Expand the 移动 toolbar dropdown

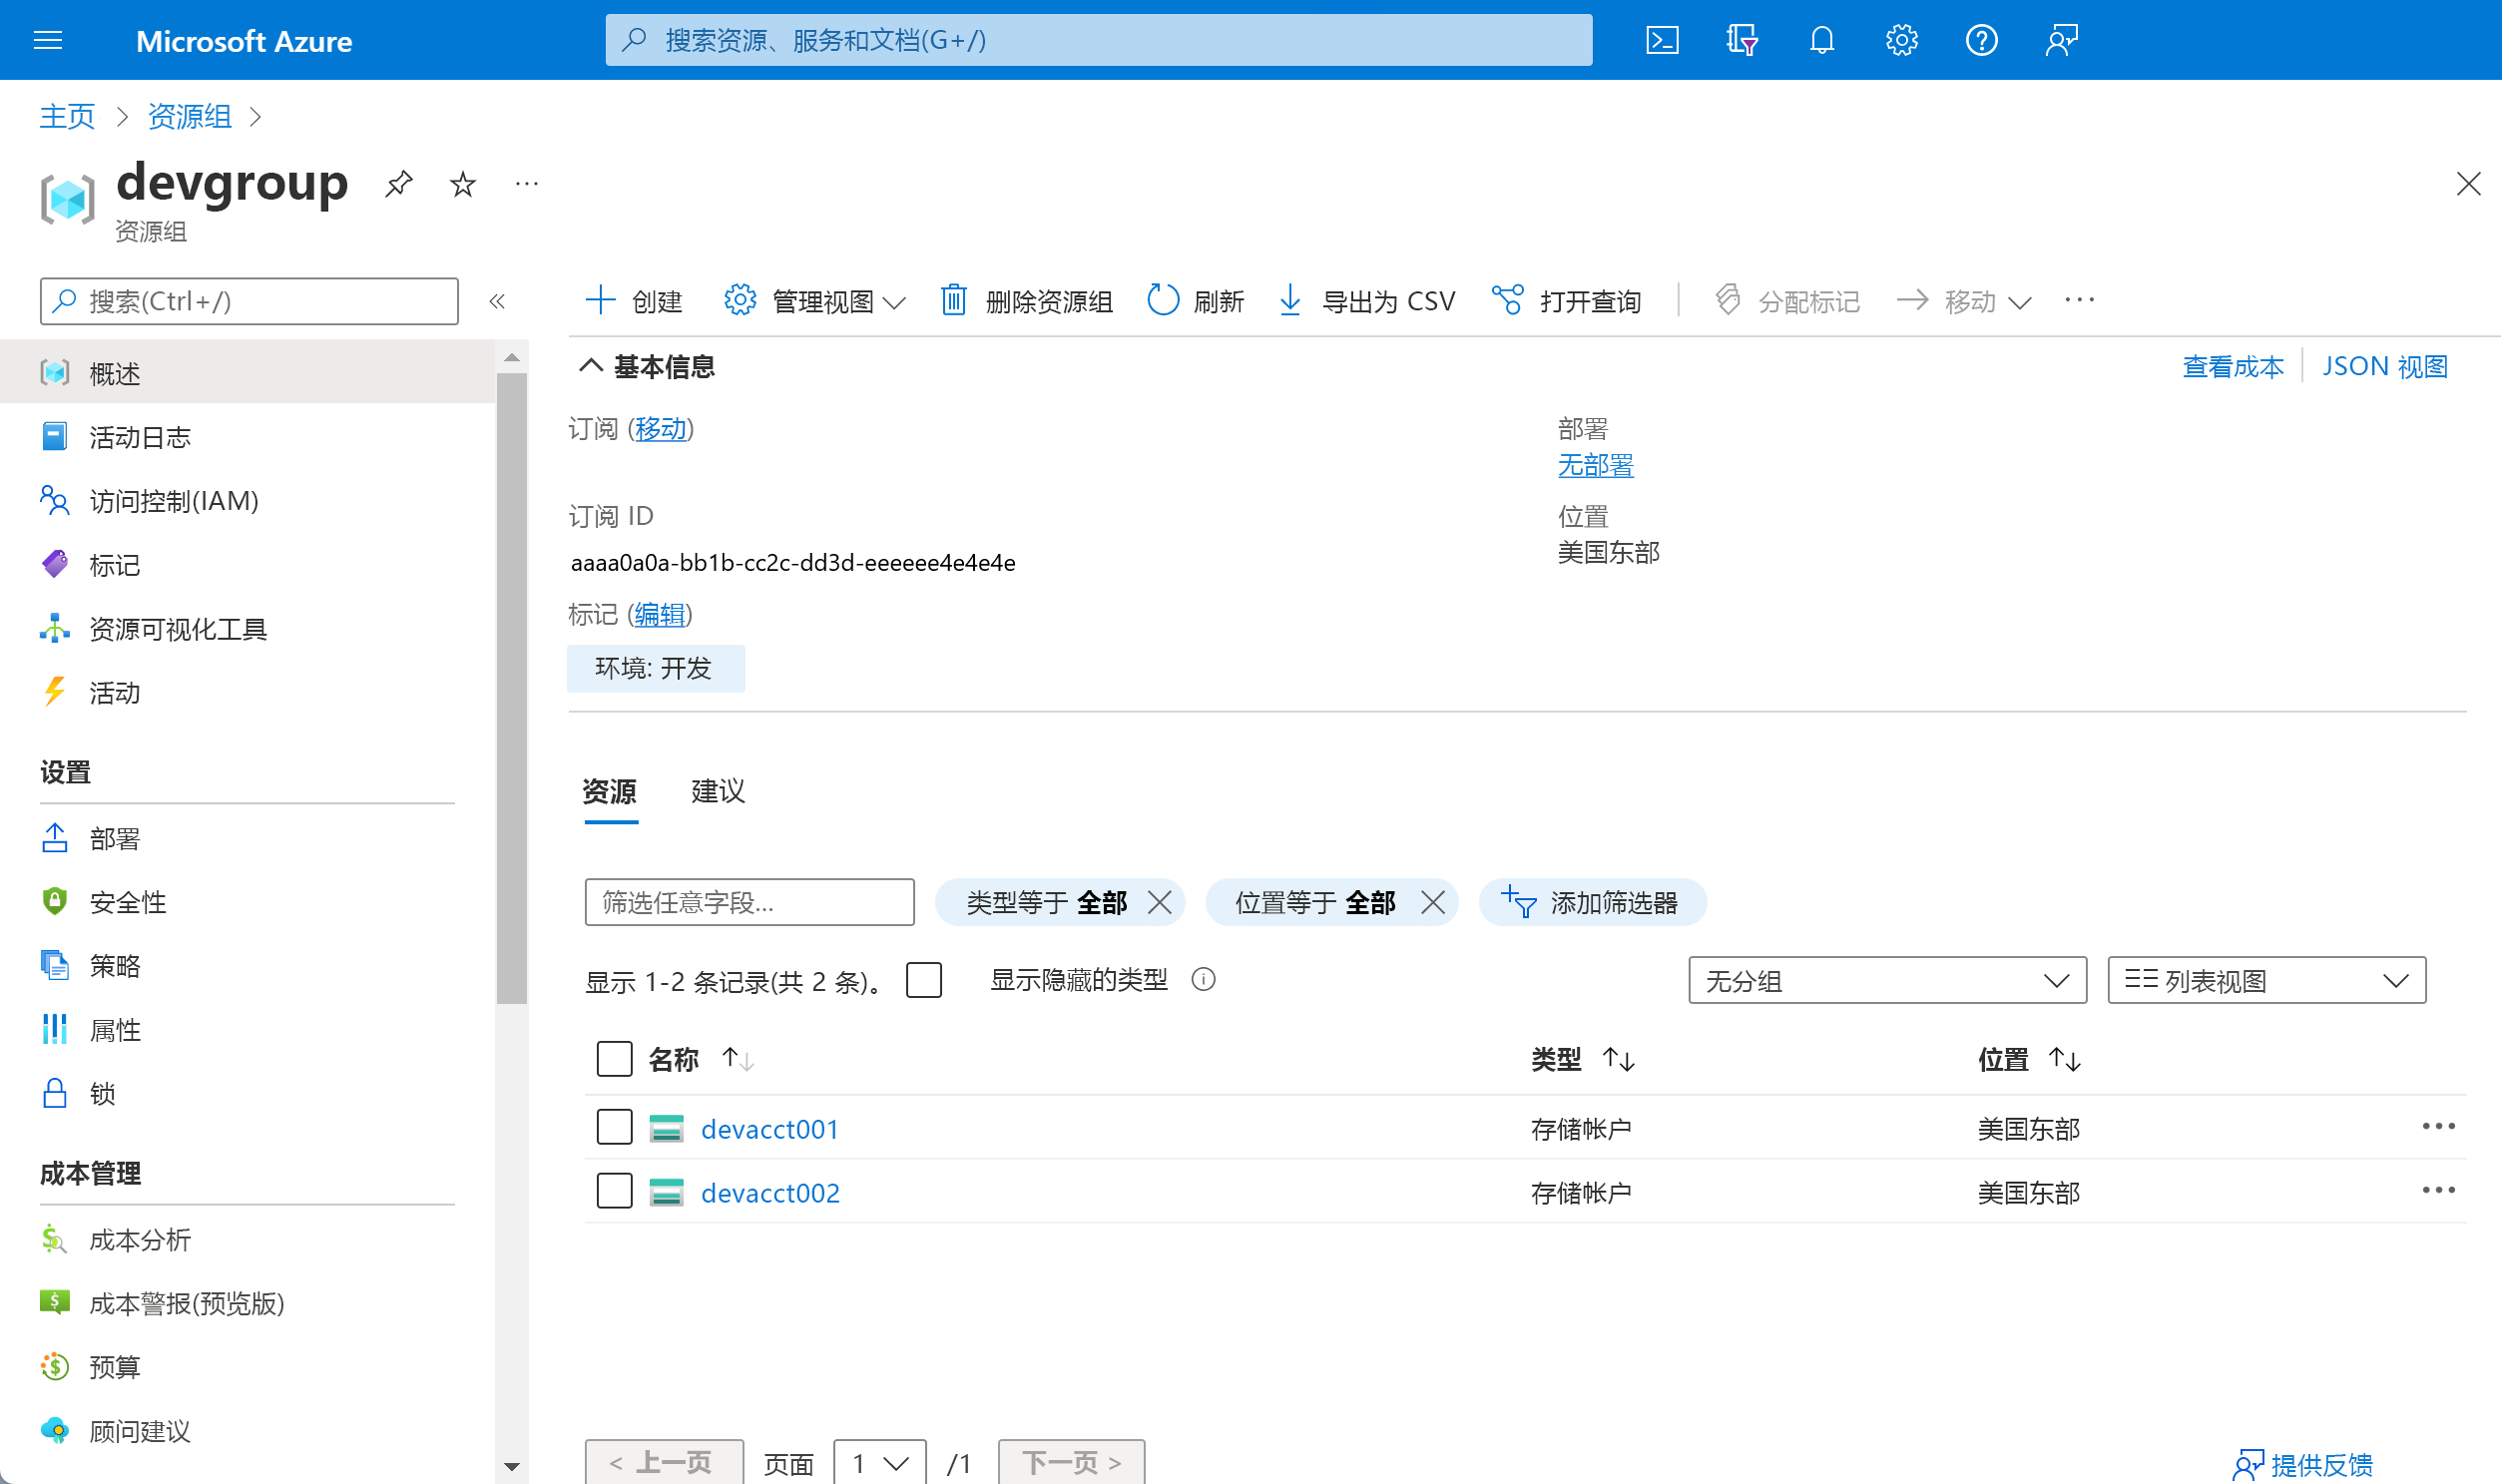click(x=1964, y=301)
